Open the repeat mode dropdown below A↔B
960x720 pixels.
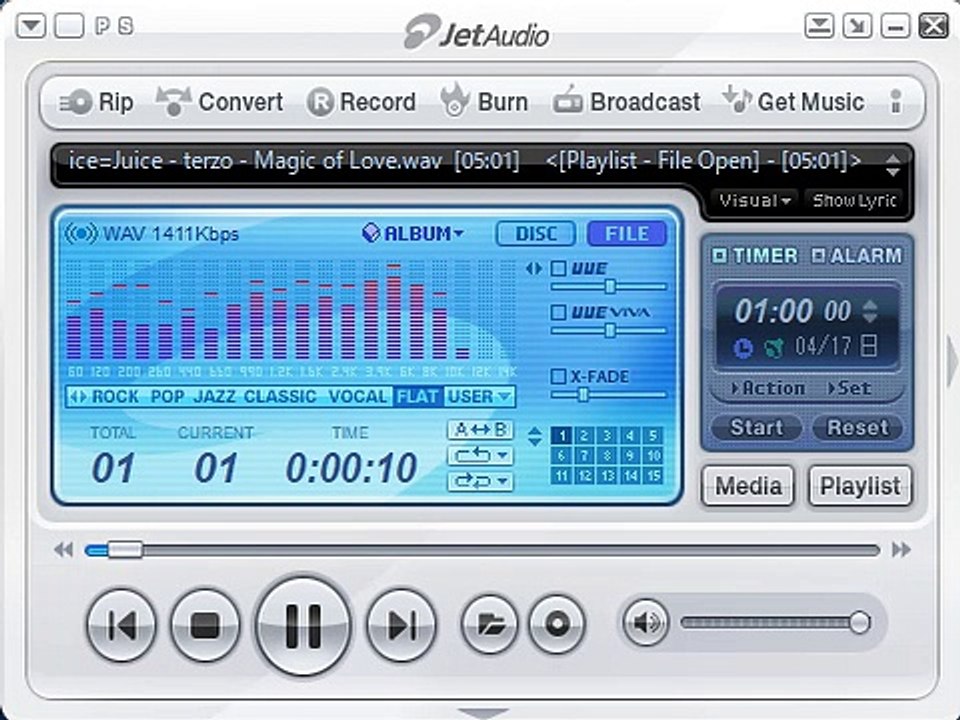[x=481, y=456]
